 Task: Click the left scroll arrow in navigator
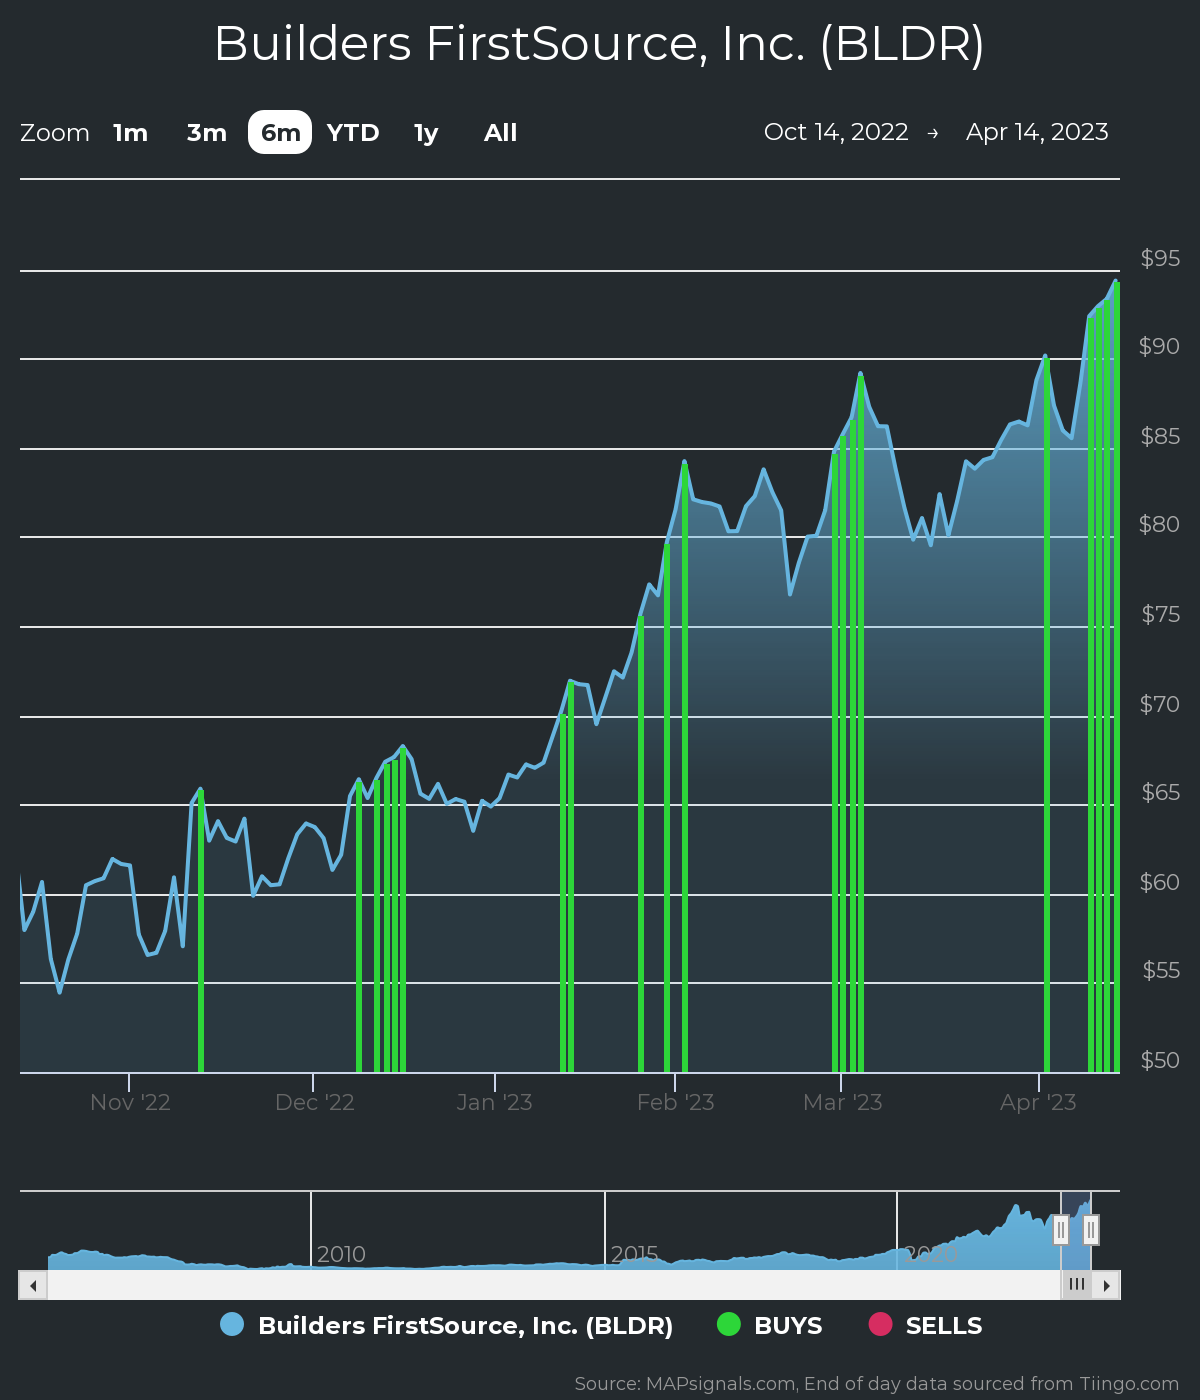coord(33,1285)
